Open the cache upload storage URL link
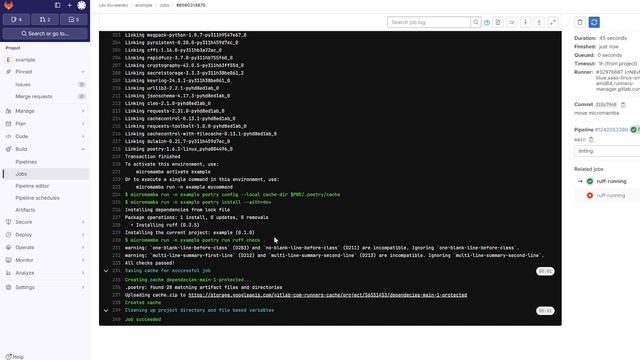Screen dimensions: 640x360 [327, 295]
